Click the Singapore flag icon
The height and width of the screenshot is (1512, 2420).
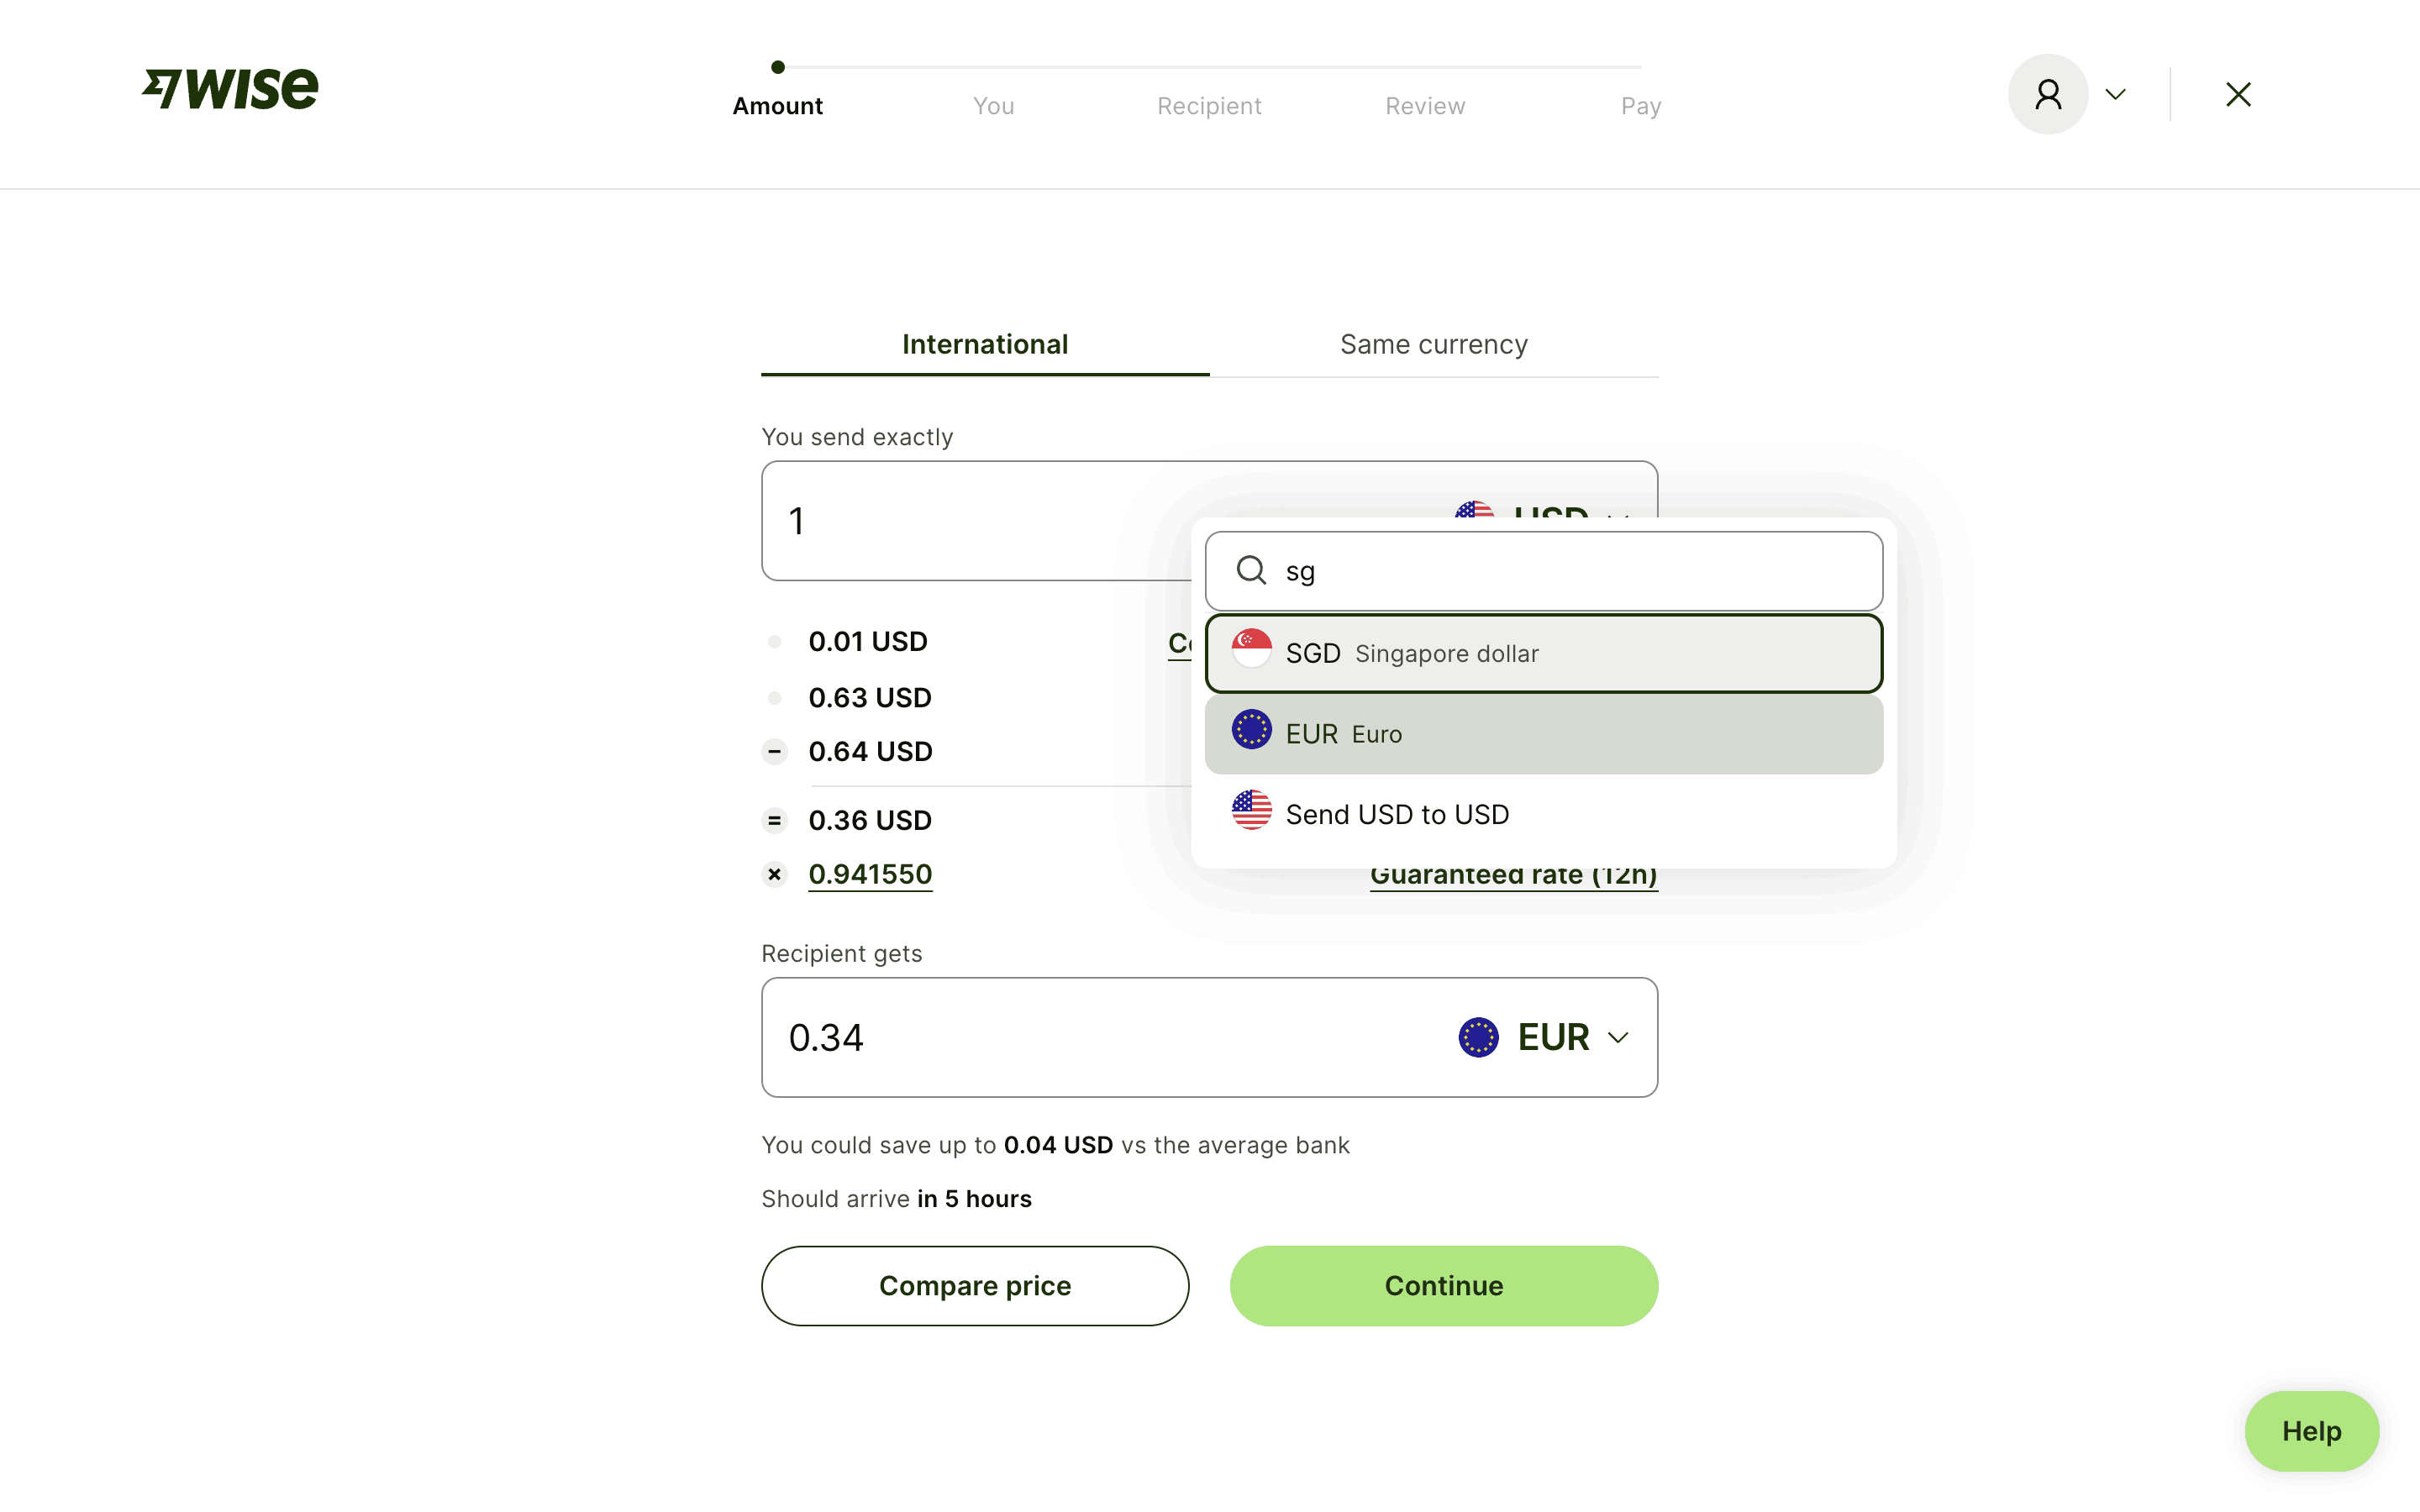1251,650
